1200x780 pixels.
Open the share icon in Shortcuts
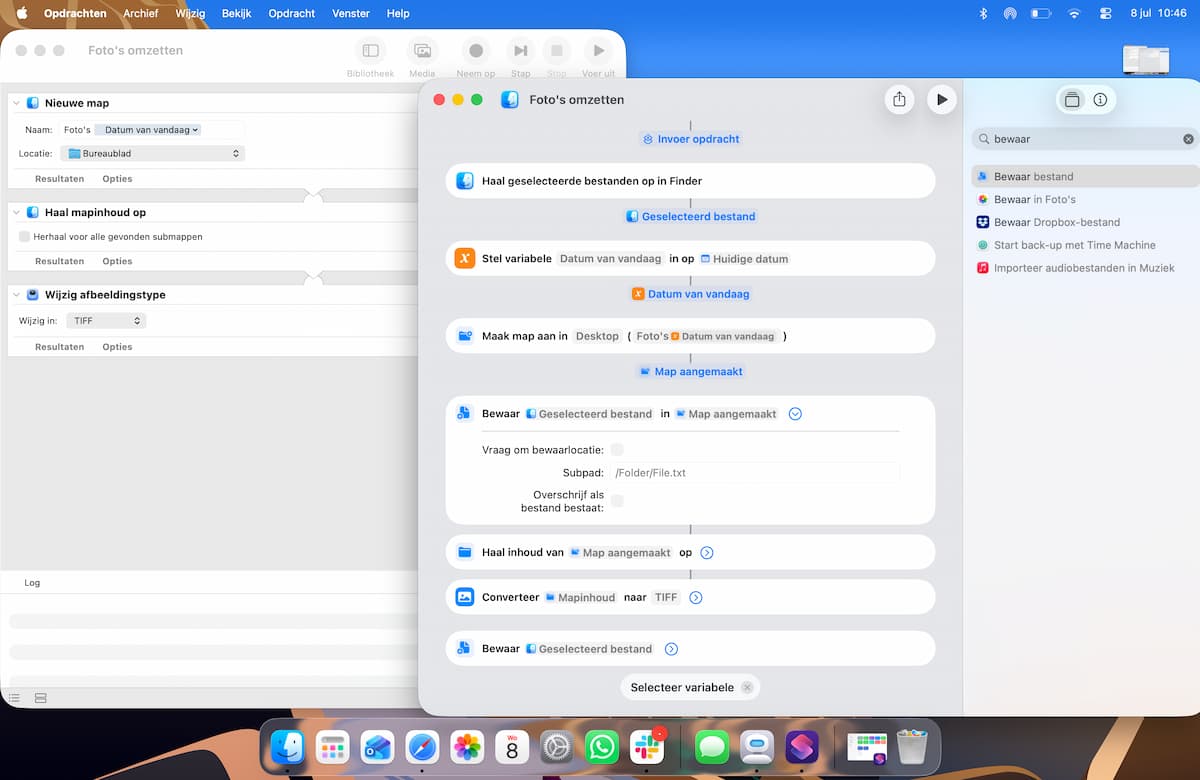coord(899,99)
